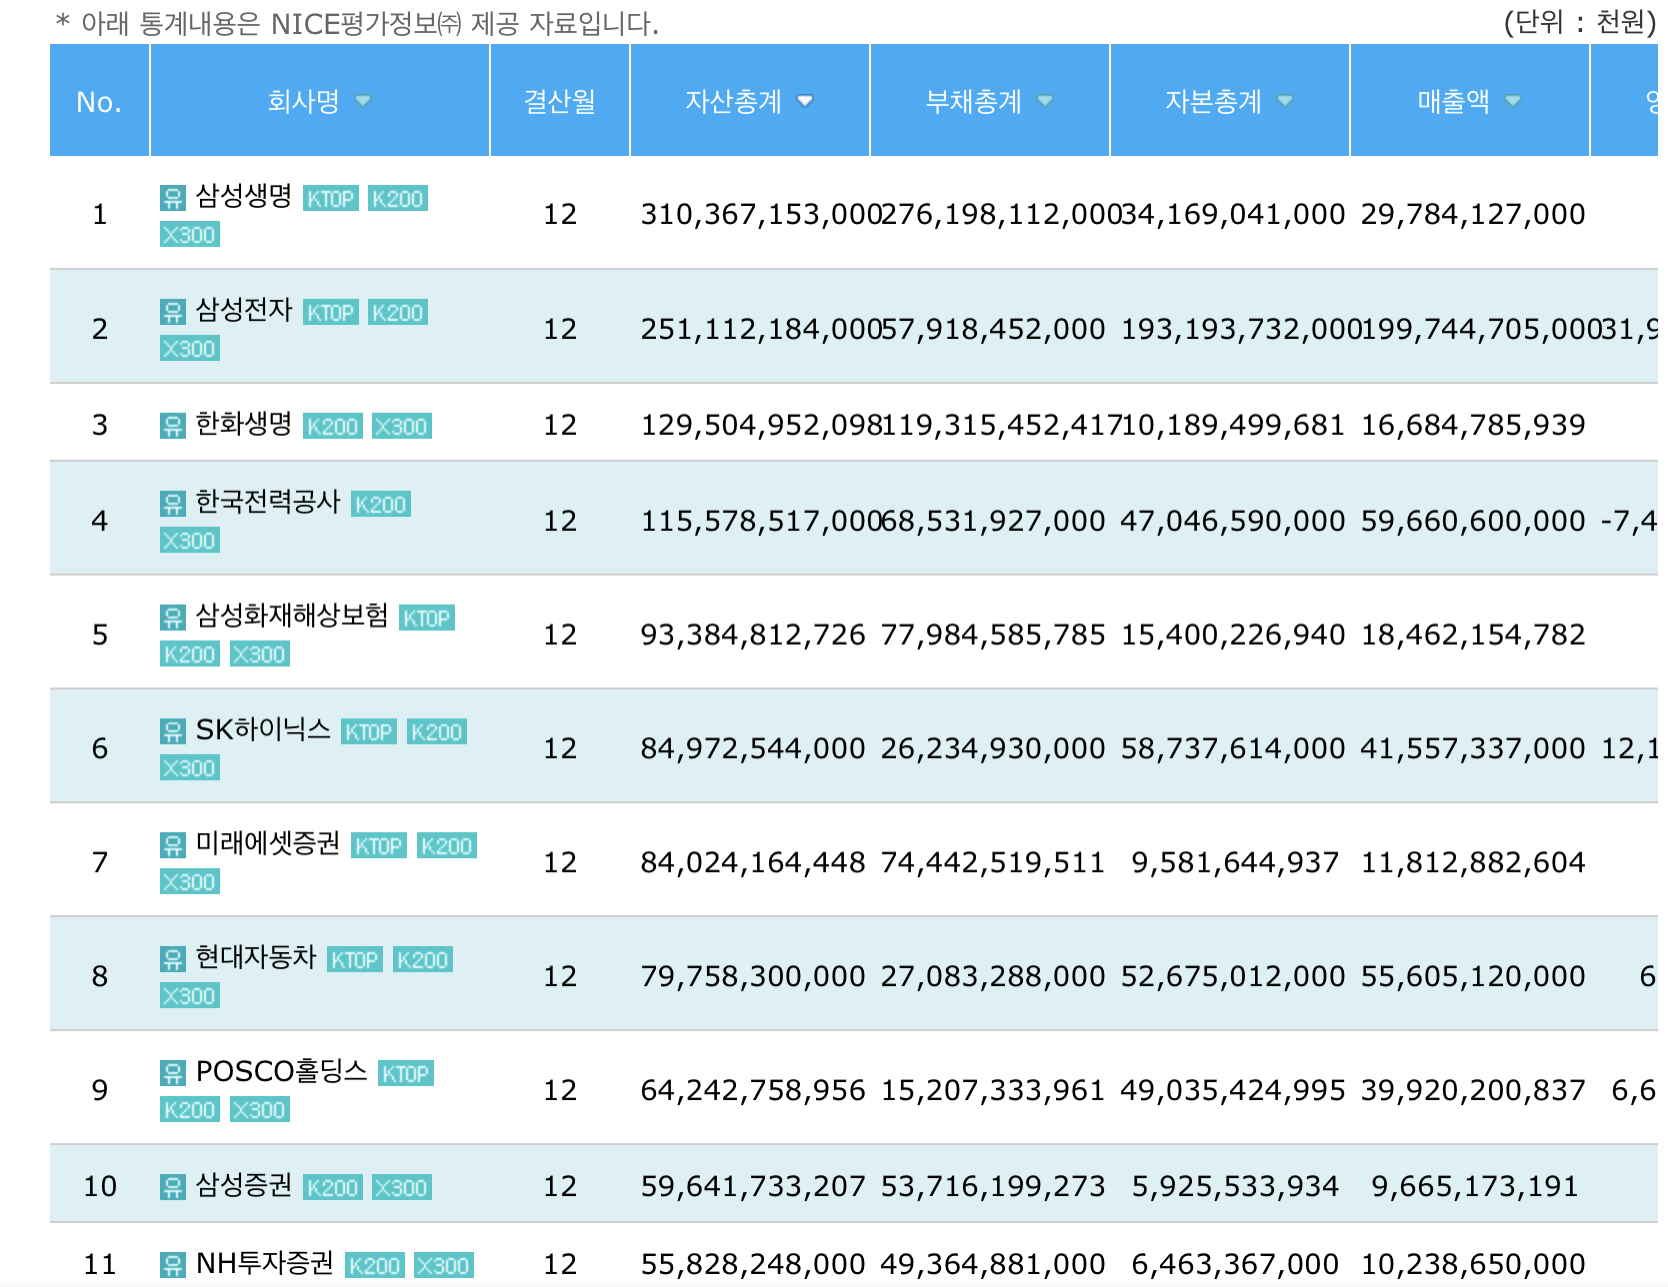Select 한국전력공사 equity value 47,046,590,000
Screen dimensions: 1668x1287
pyautogui.click(x=1233, y=522)
